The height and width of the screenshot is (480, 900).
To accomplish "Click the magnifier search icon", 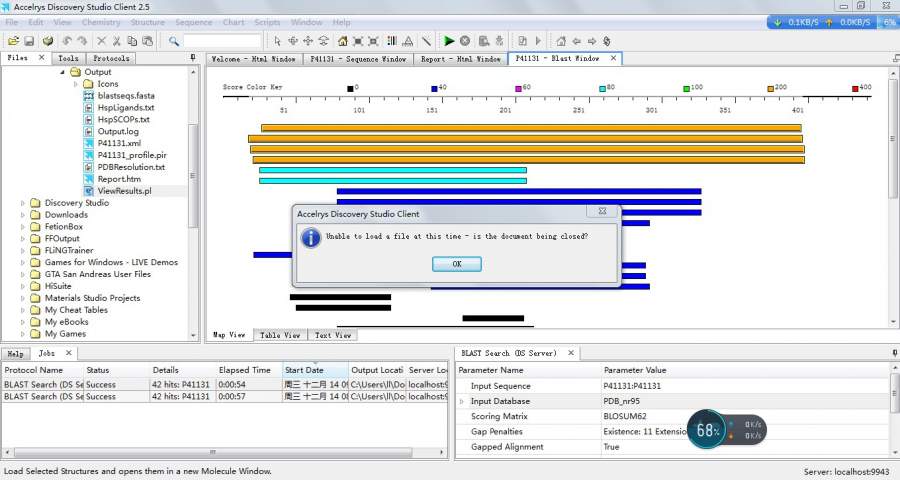I will pos(173,41).
